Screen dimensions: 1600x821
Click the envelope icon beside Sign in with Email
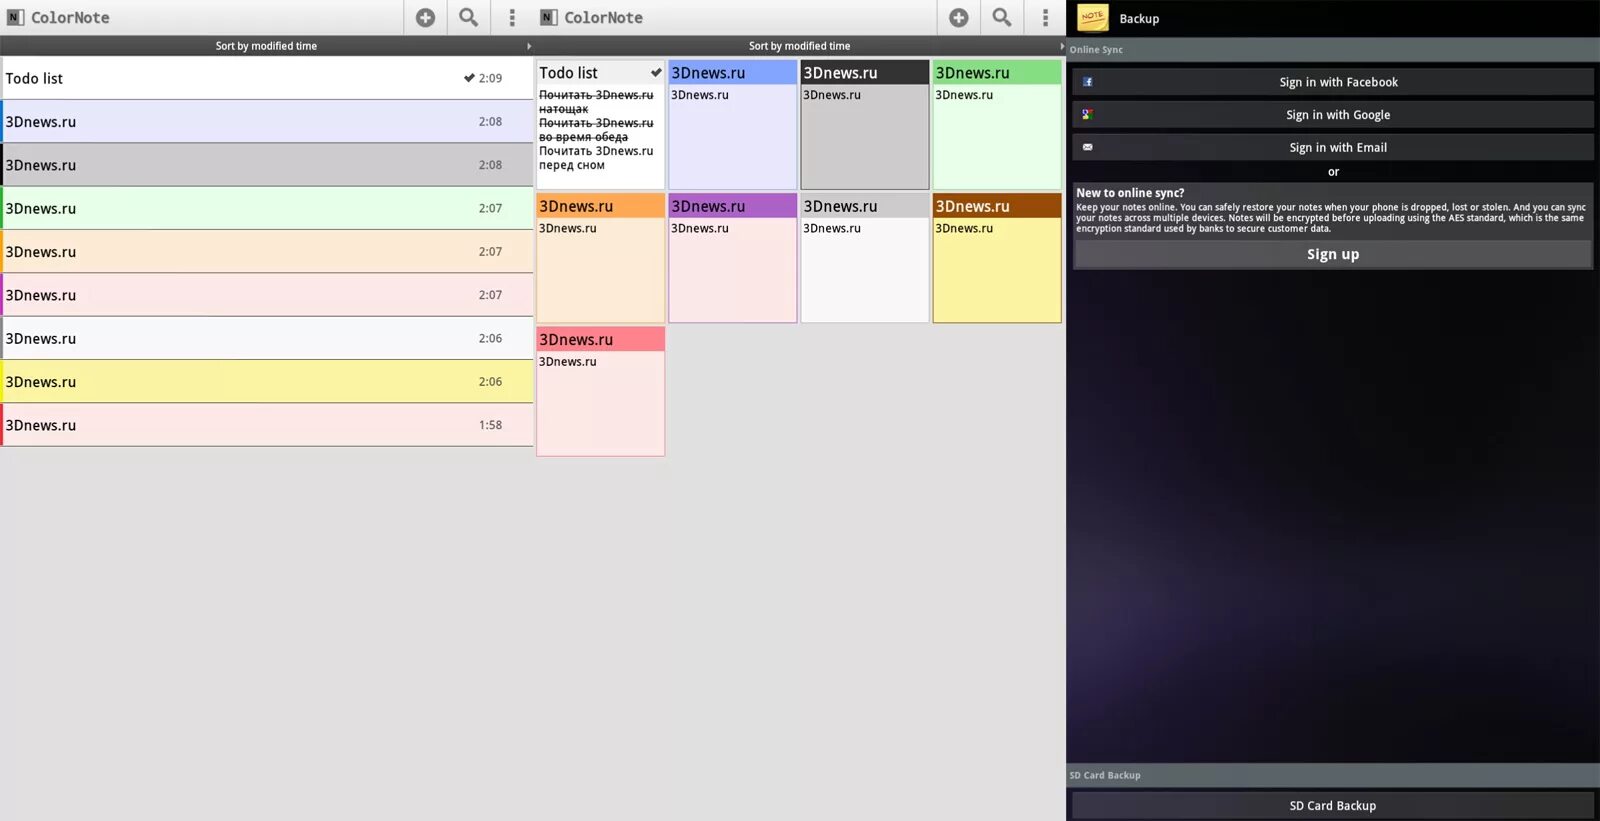1087,147
